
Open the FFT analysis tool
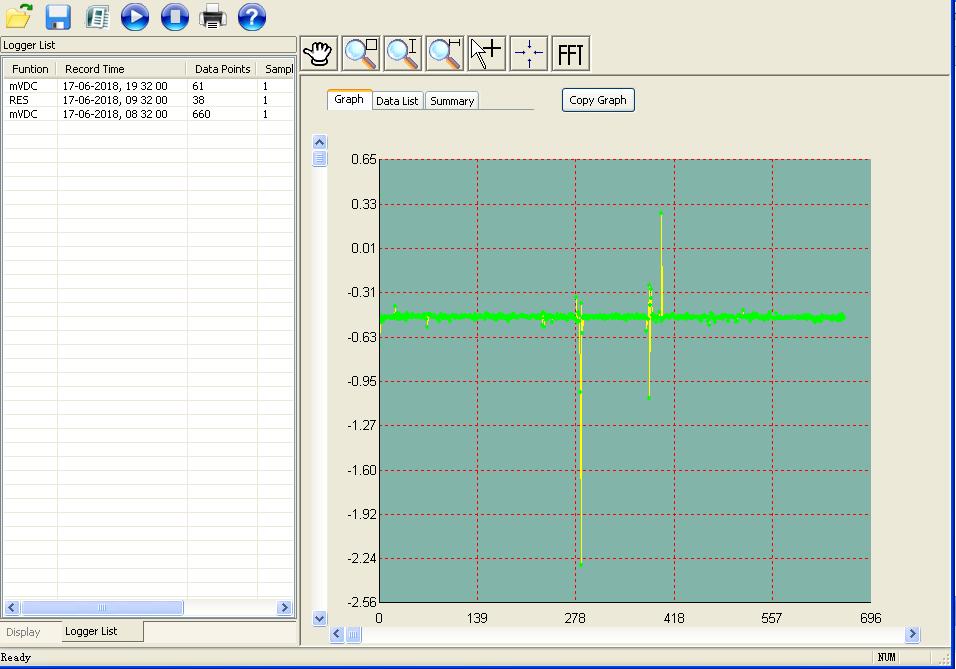(571, 54)
